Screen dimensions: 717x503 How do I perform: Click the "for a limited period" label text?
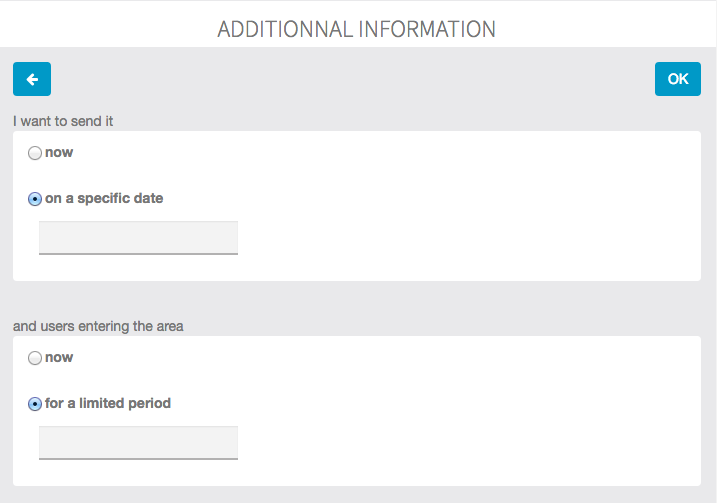coord(108,404)
